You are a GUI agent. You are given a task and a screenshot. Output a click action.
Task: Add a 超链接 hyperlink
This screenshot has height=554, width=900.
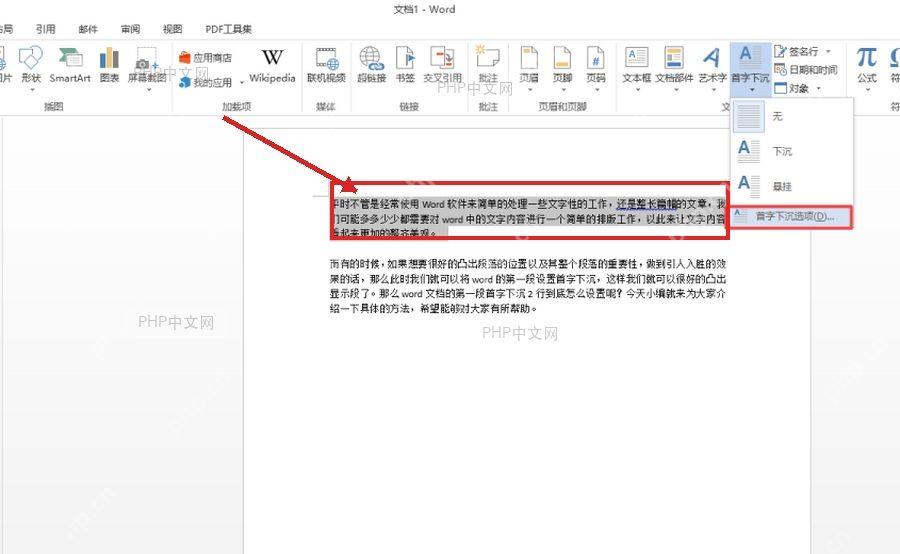[371, 64]
